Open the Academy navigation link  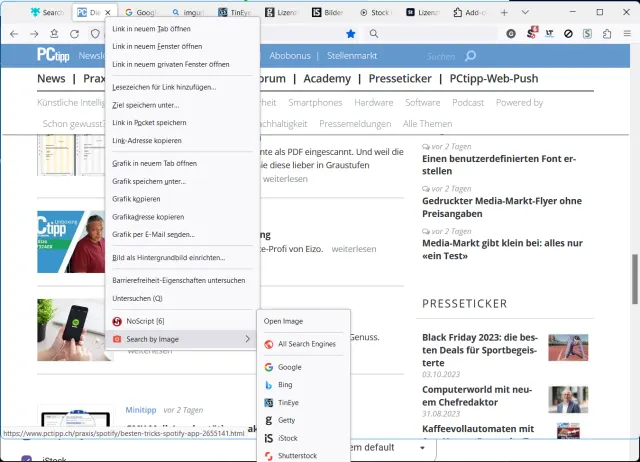(327, 78)
